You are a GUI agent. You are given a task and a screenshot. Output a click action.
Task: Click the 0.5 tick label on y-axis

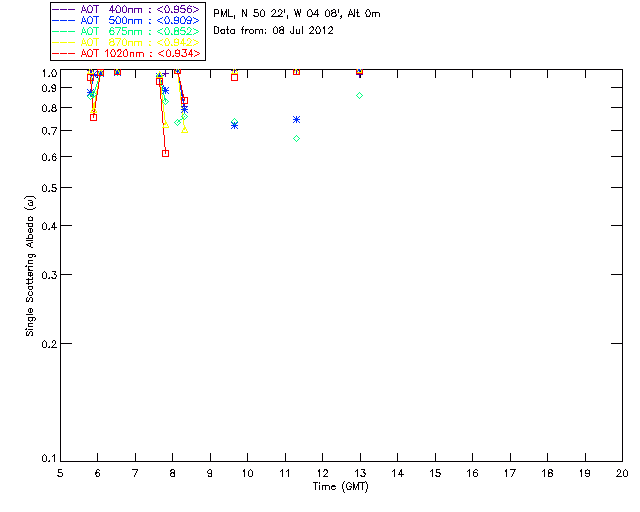click(x=45, y=188)
